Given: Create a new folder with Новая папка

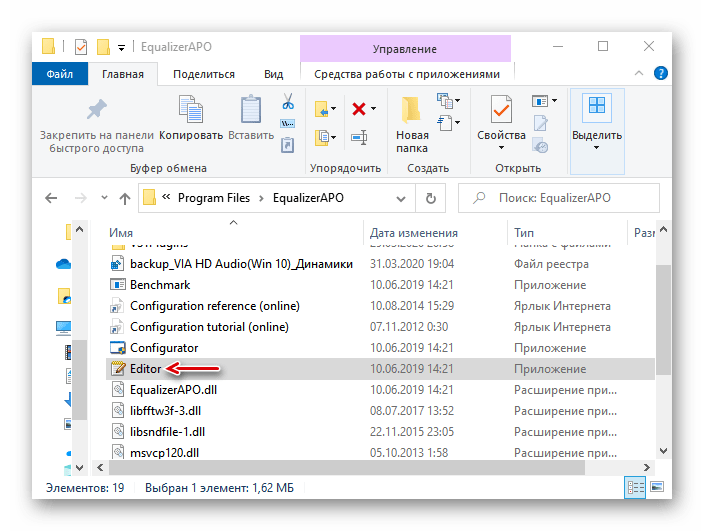Looking at the screenshot, I should click(412, 124).
